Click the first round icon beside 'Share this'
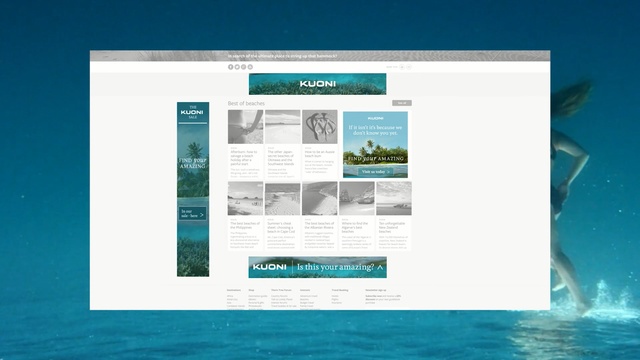The height and width of the screenshot is (360, 640). pyautogui.click(x=402, y=67)
